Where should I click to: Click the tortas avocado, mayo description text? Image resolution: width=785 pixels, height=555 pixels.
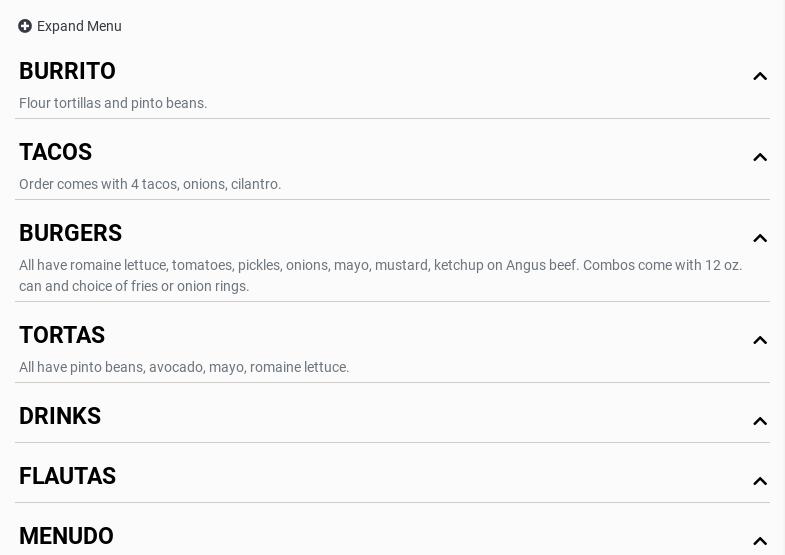click(x=184, y=367)
